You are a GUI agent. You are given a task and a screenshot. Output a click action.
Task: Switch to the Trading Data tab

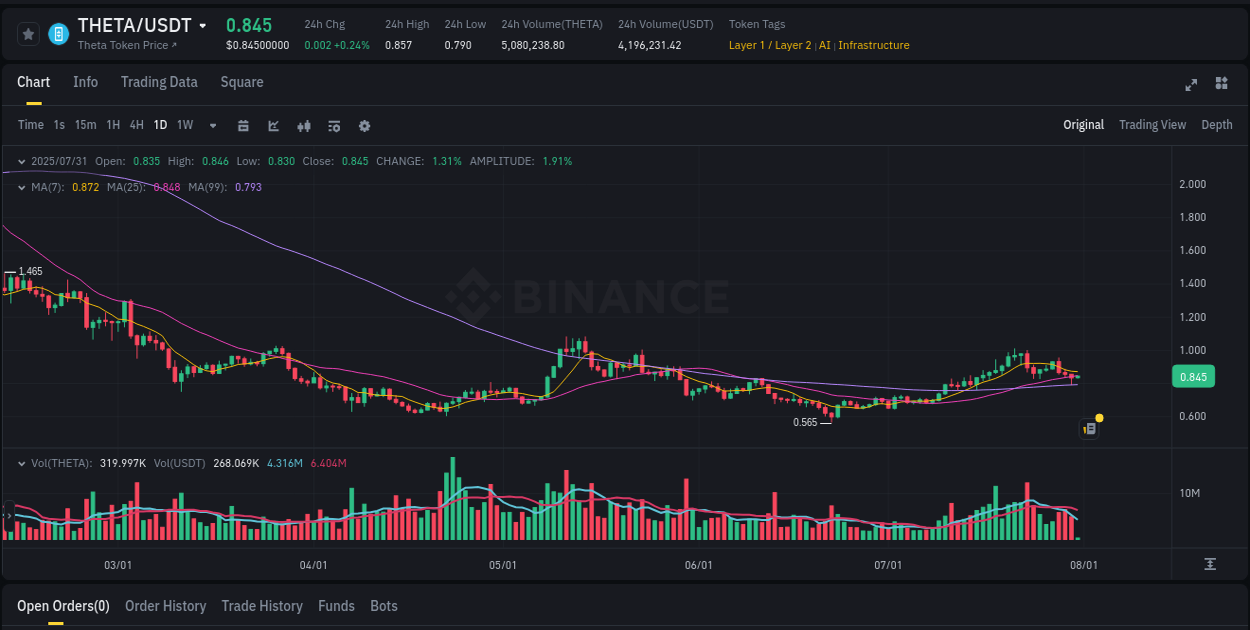click(x=159, y=82)
